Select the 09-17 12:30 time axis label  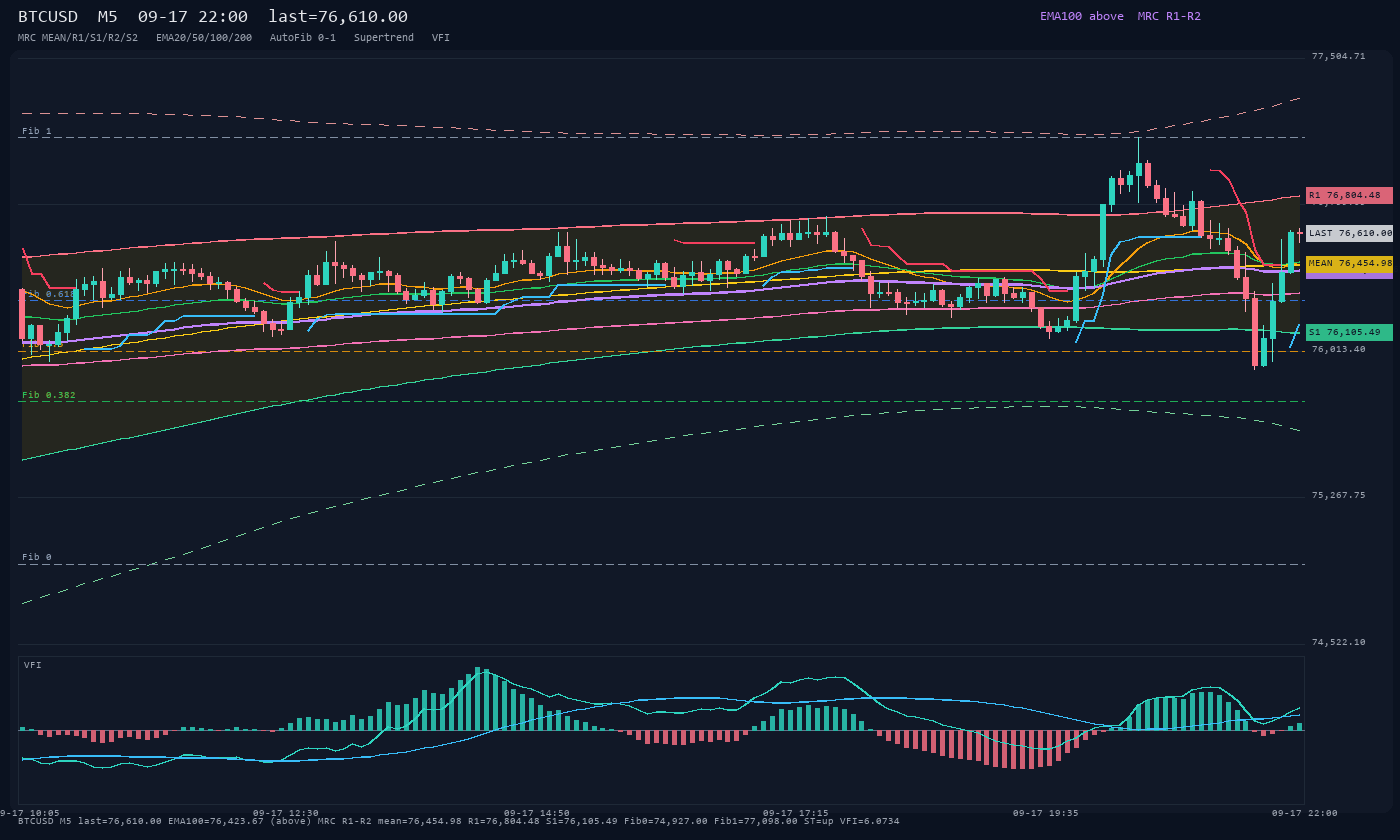[x=286, y=813]
